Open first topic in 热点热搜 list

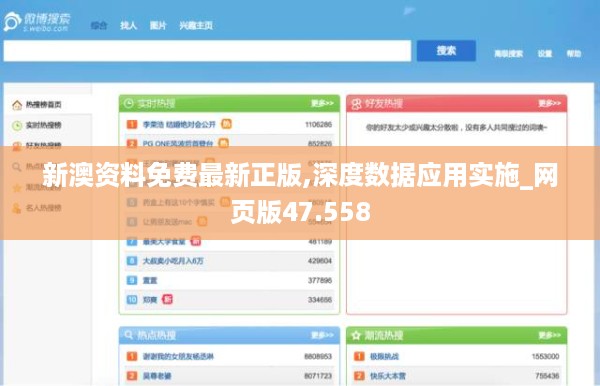coord(178,357)
